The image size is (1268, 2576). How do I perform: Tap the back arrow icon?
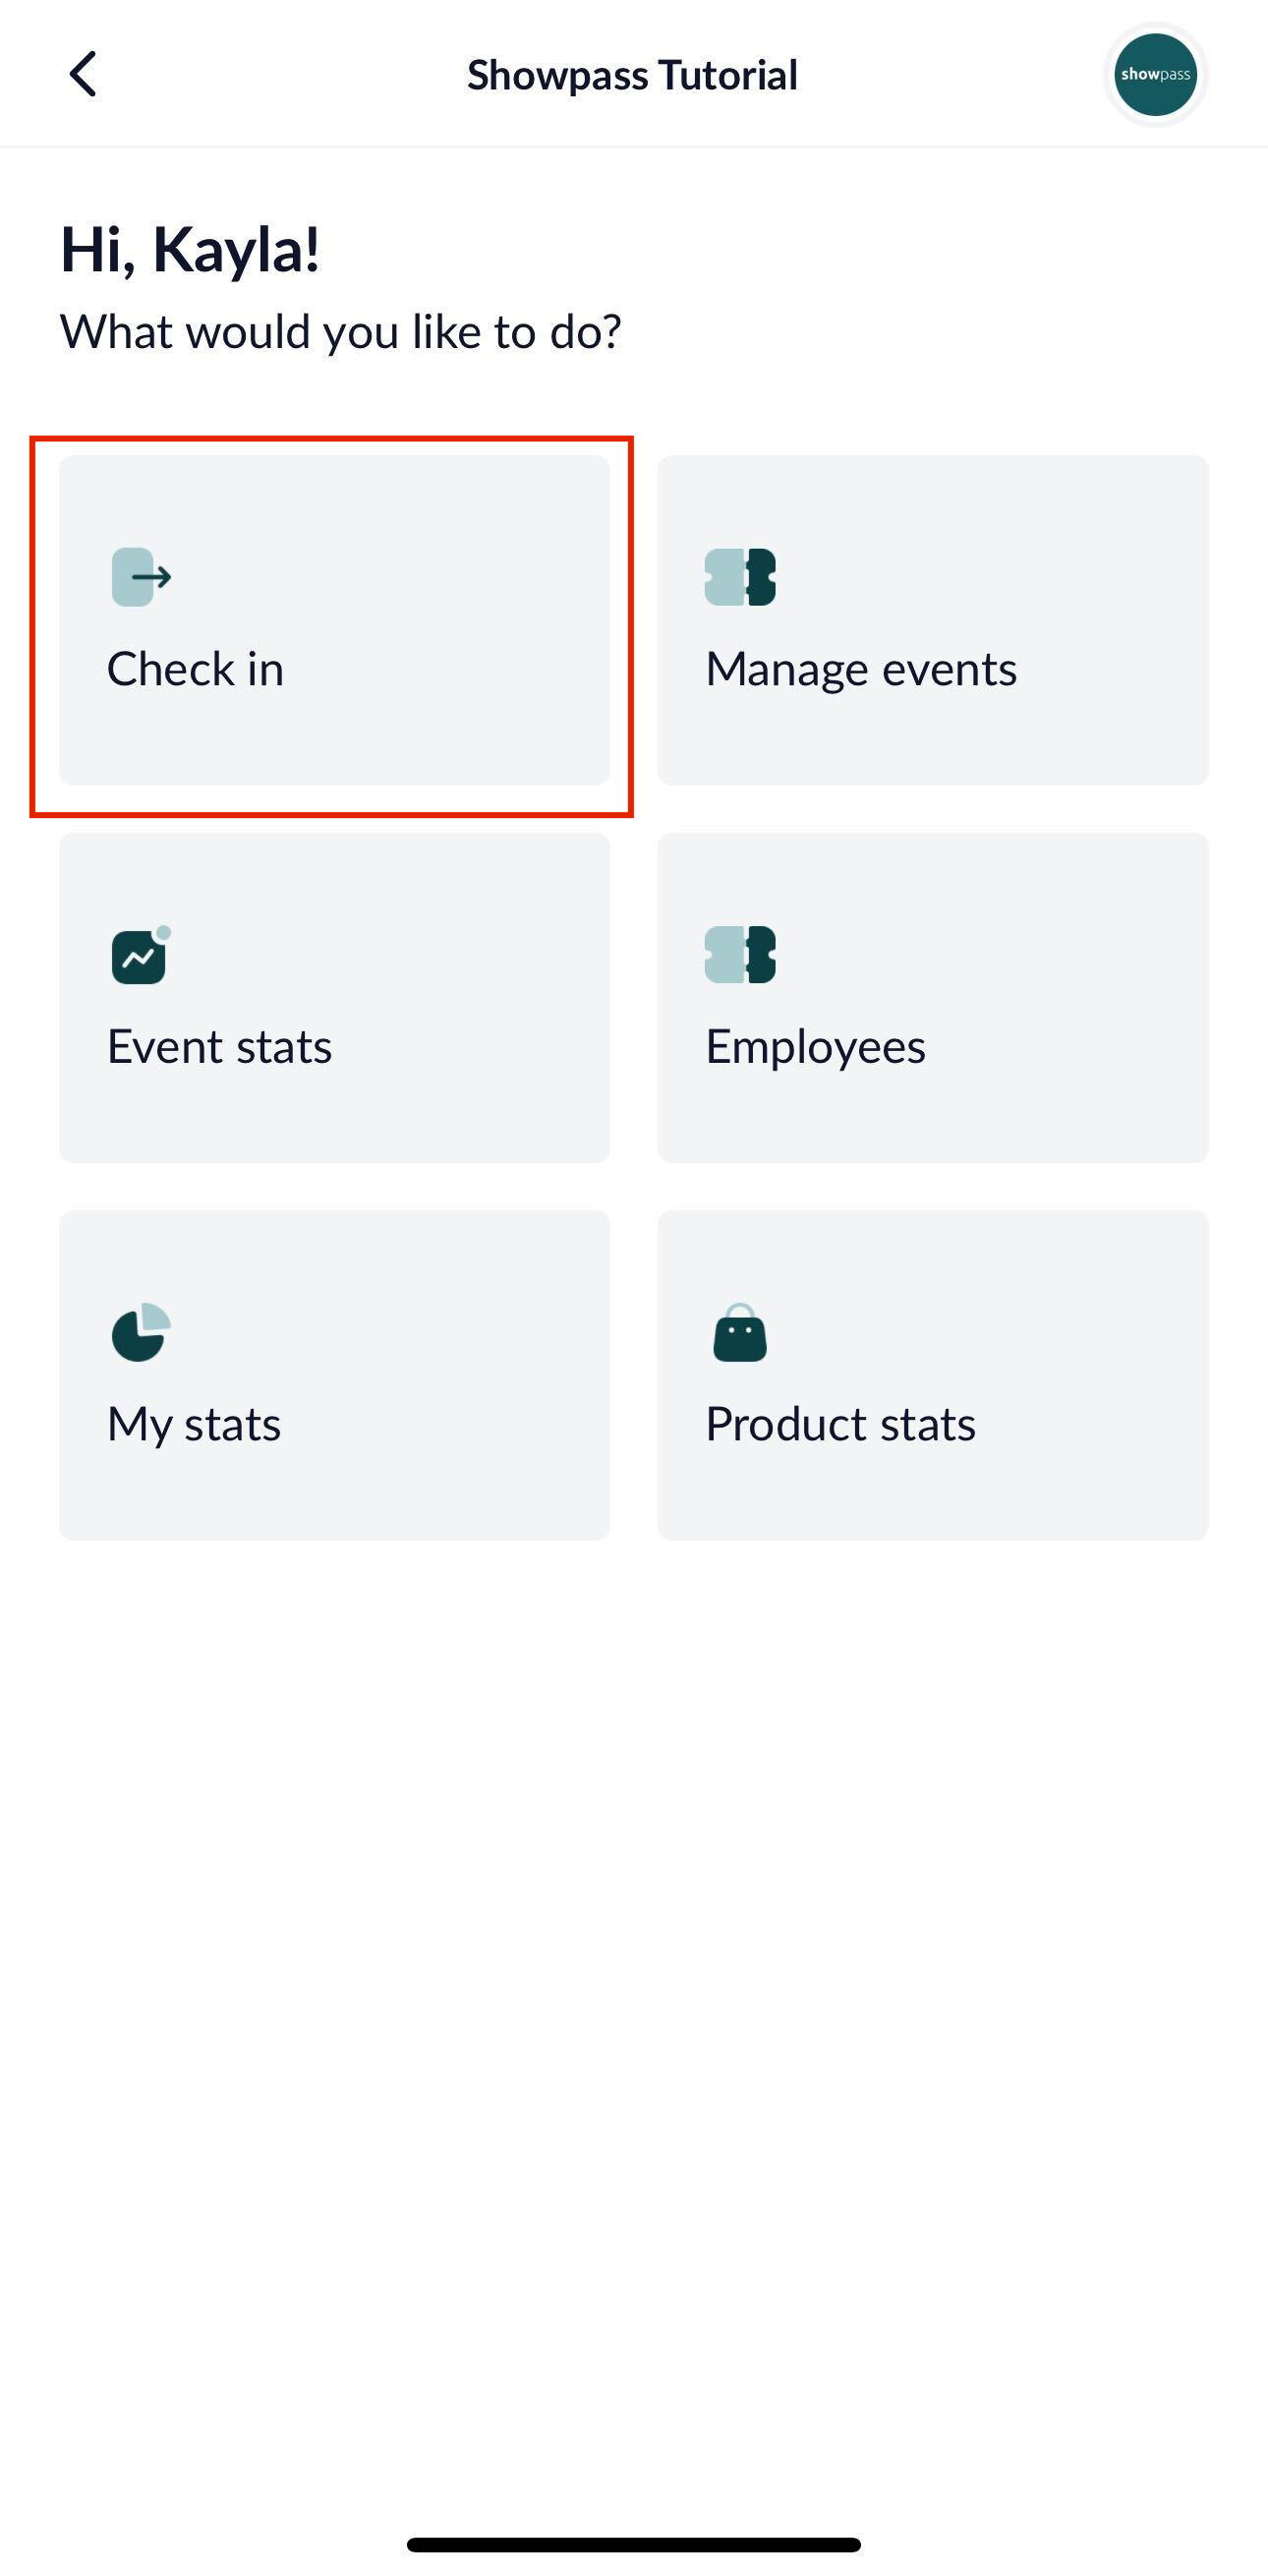click(x=83, y=74)
